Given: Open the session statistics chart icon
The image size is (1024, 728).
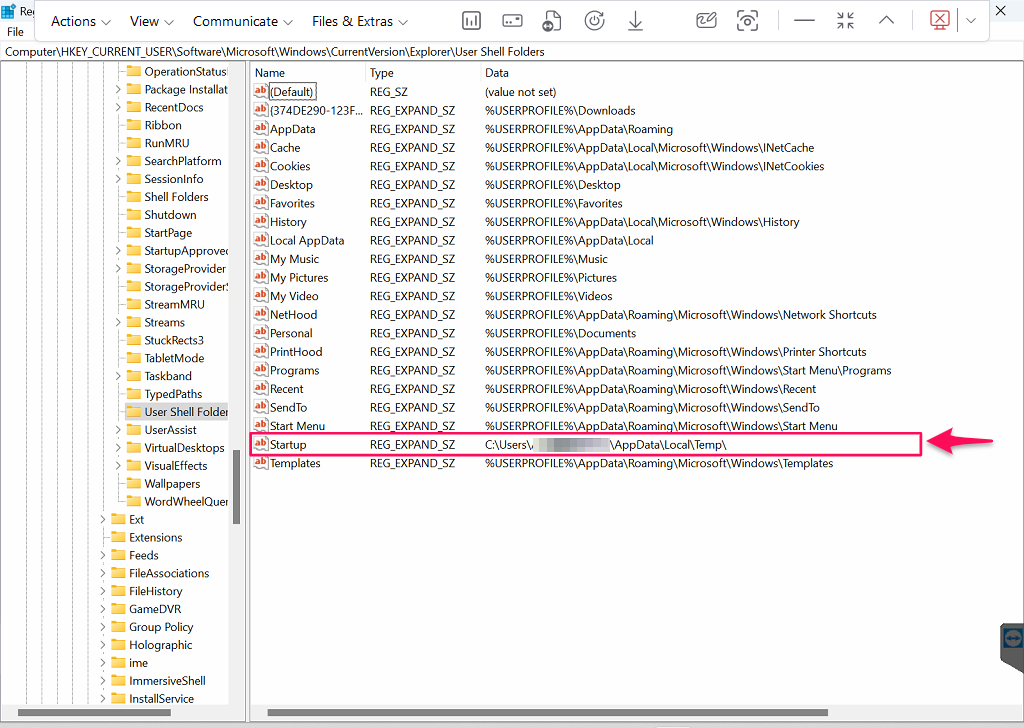Looking at the screenshot, I should (x=471, y=21).
